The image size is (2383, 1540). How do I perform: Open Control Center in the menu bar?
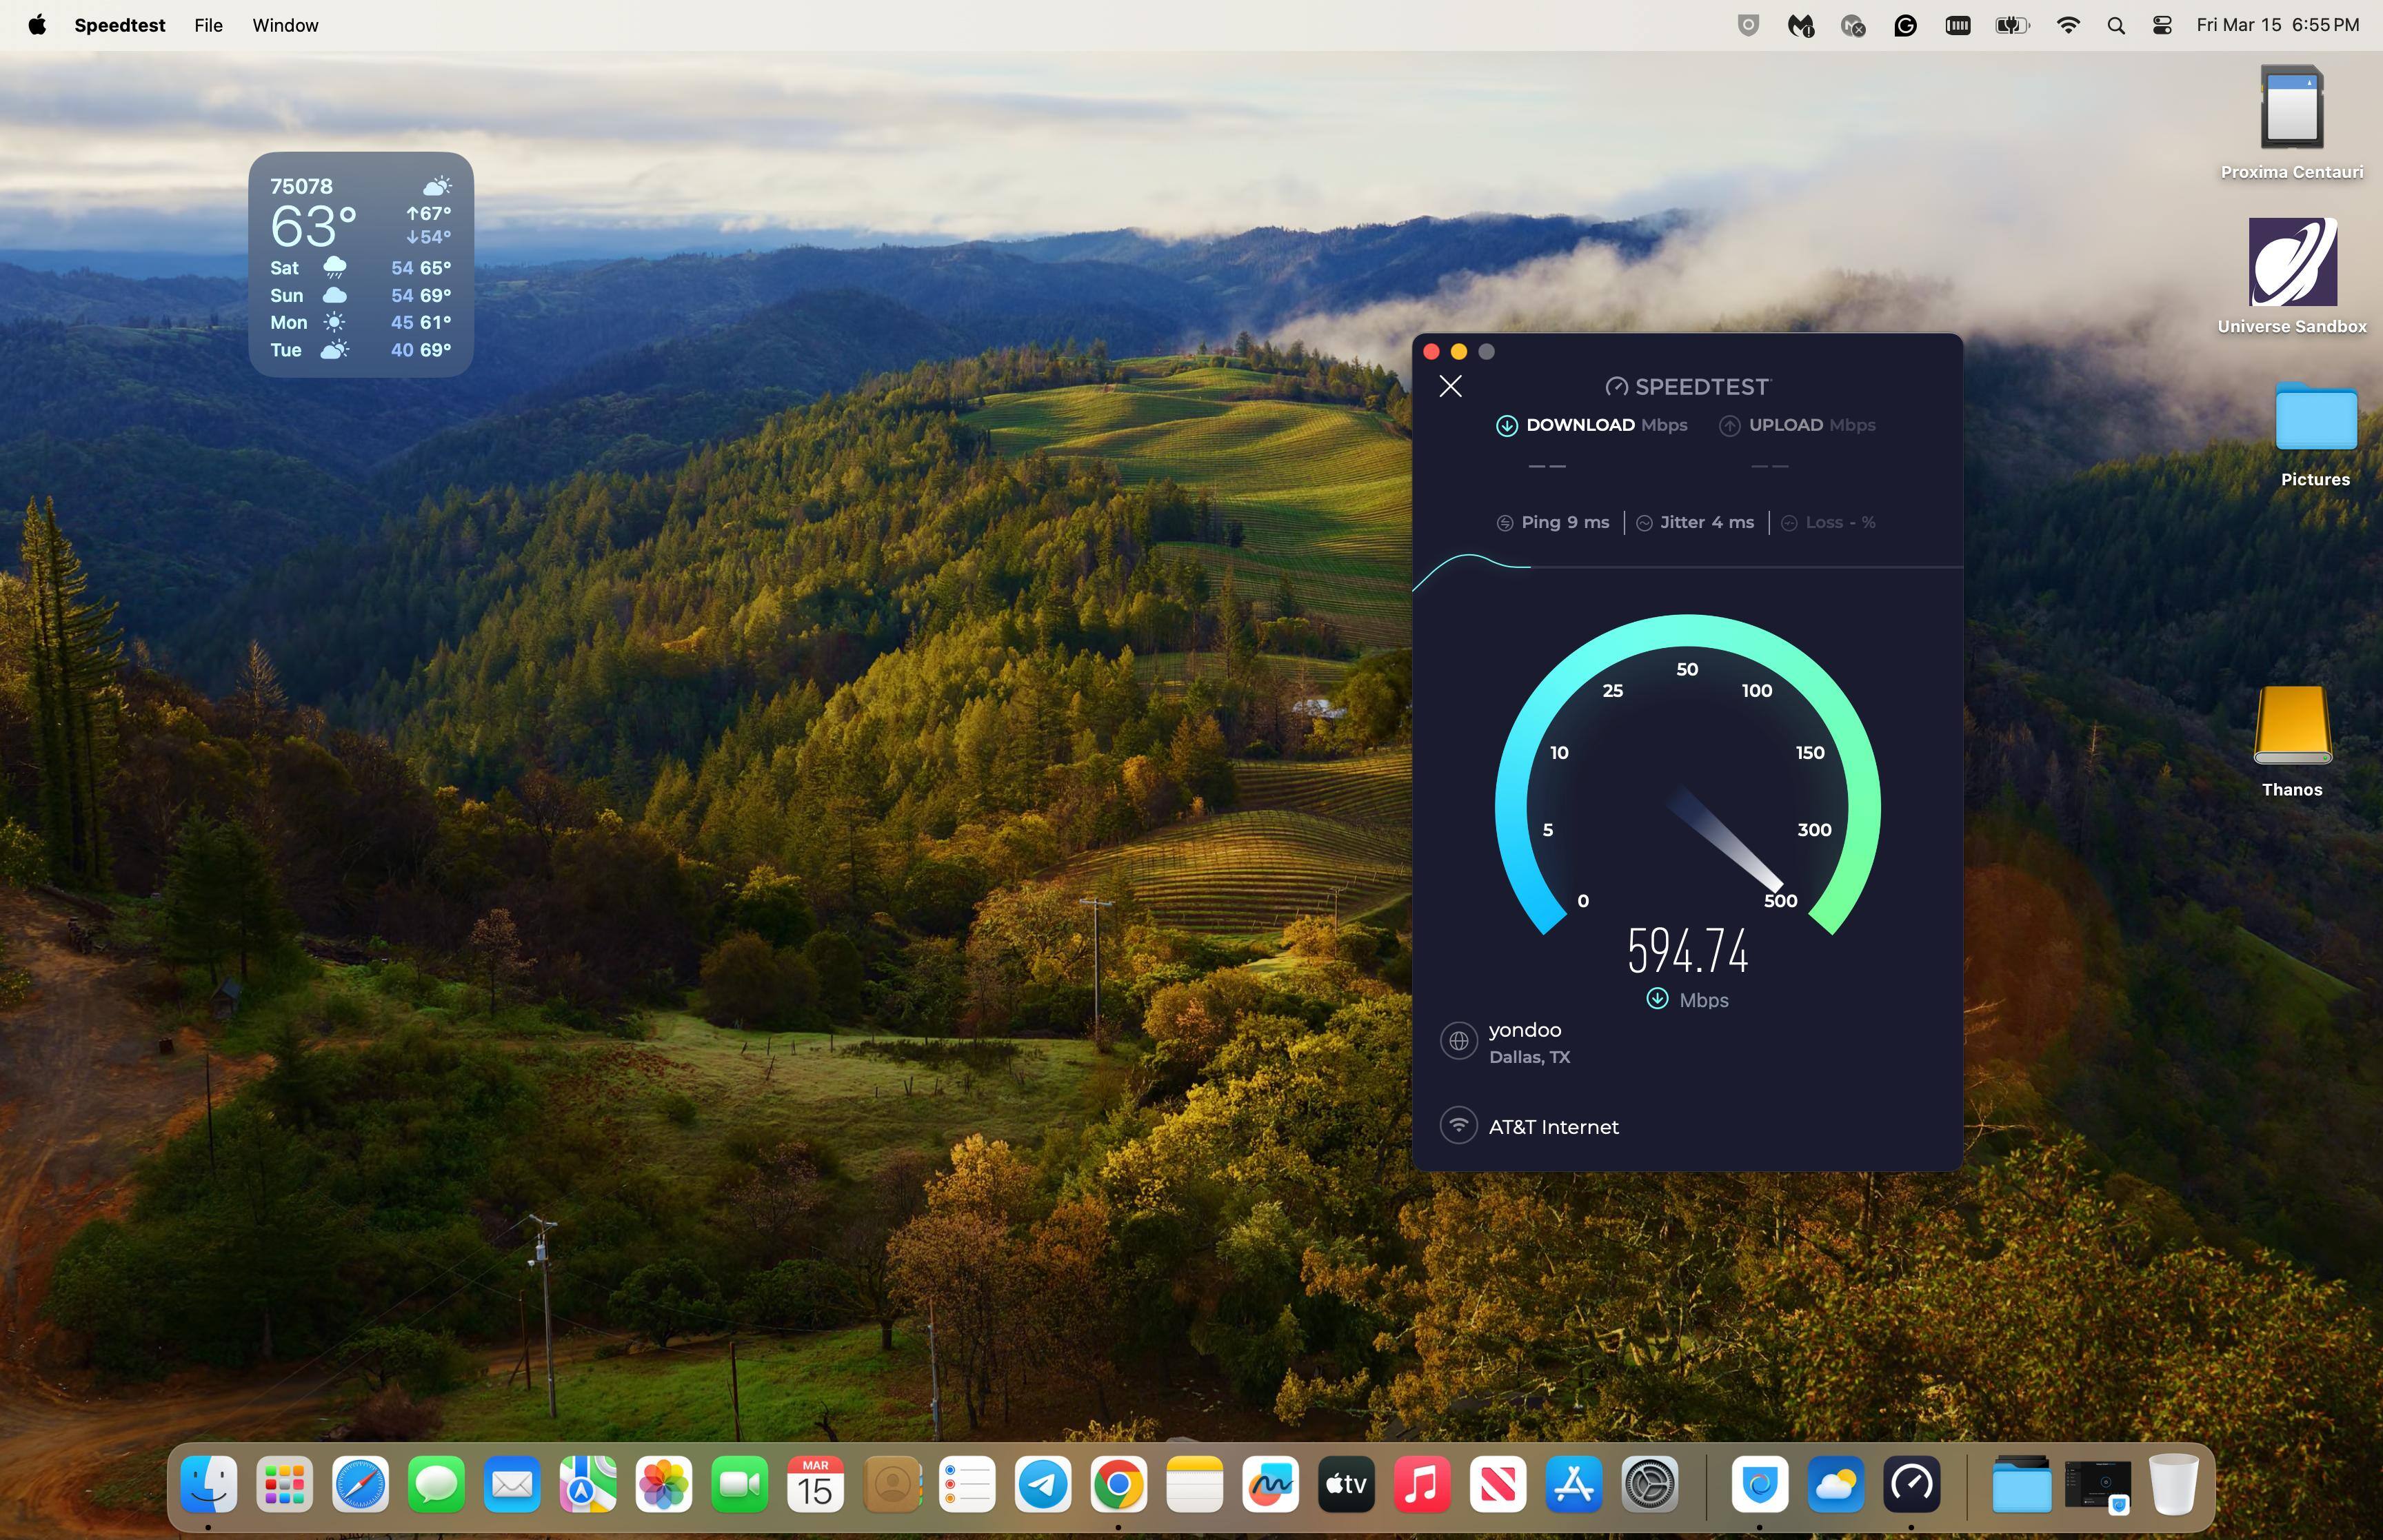2161,25
